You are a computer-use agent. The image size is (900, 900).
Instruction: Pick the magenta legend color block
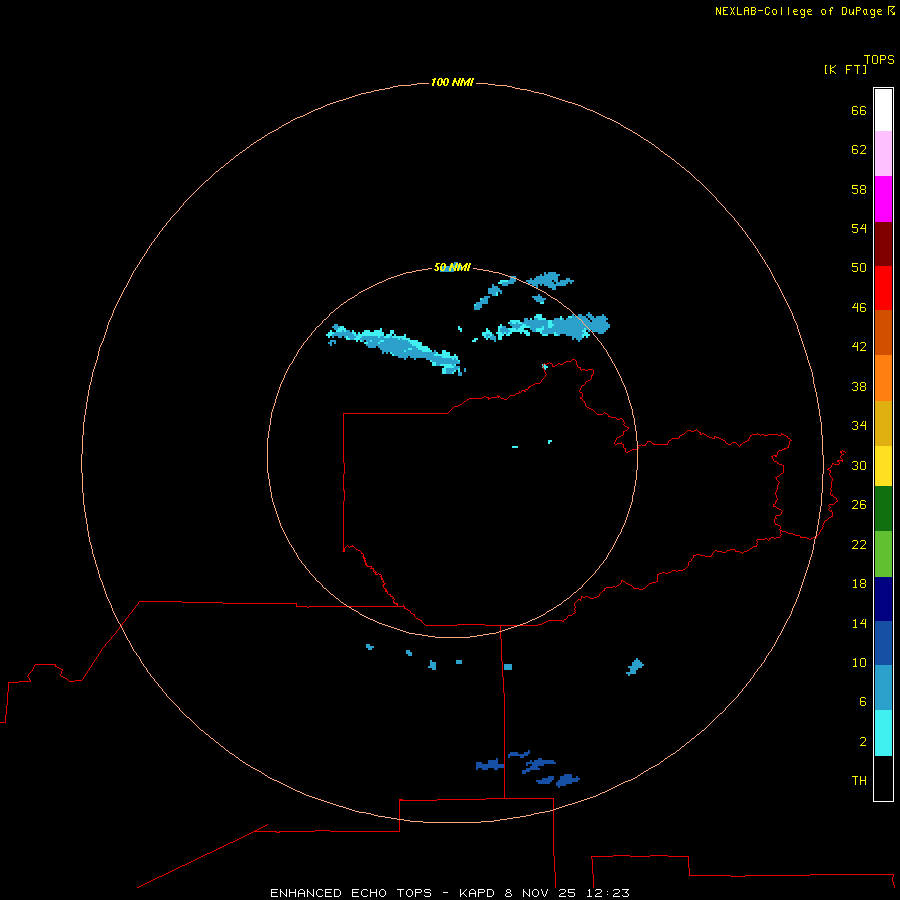click(x=883, y=199)
